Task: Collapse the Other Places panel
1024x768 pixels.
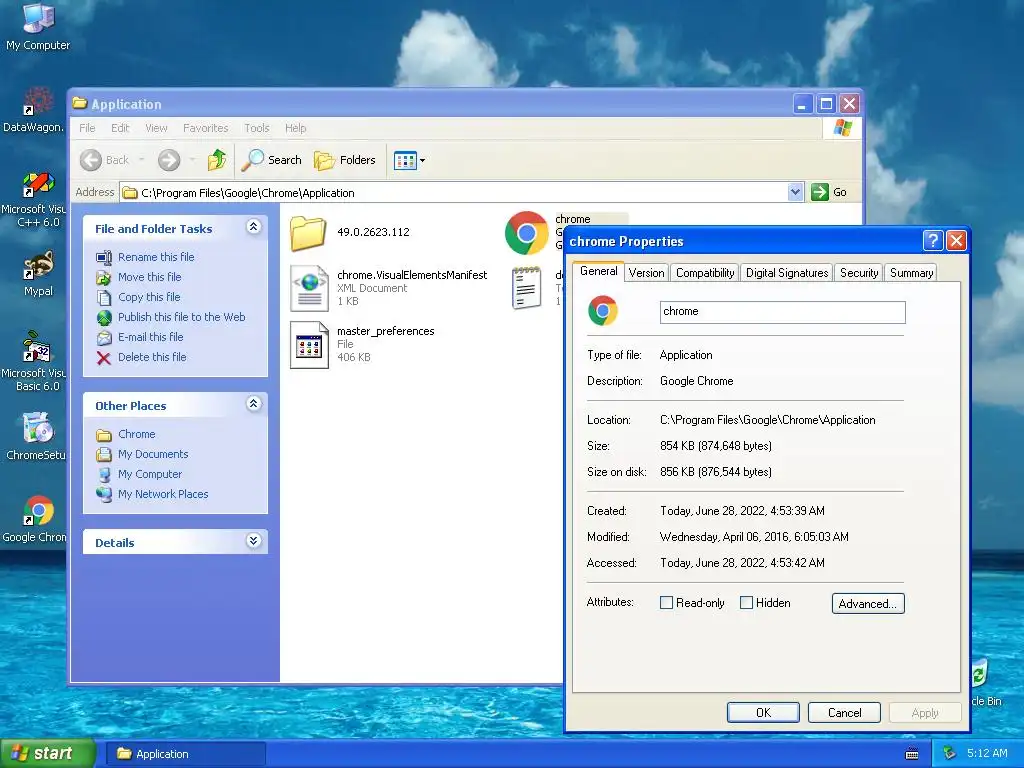Action: coord(253,404)
